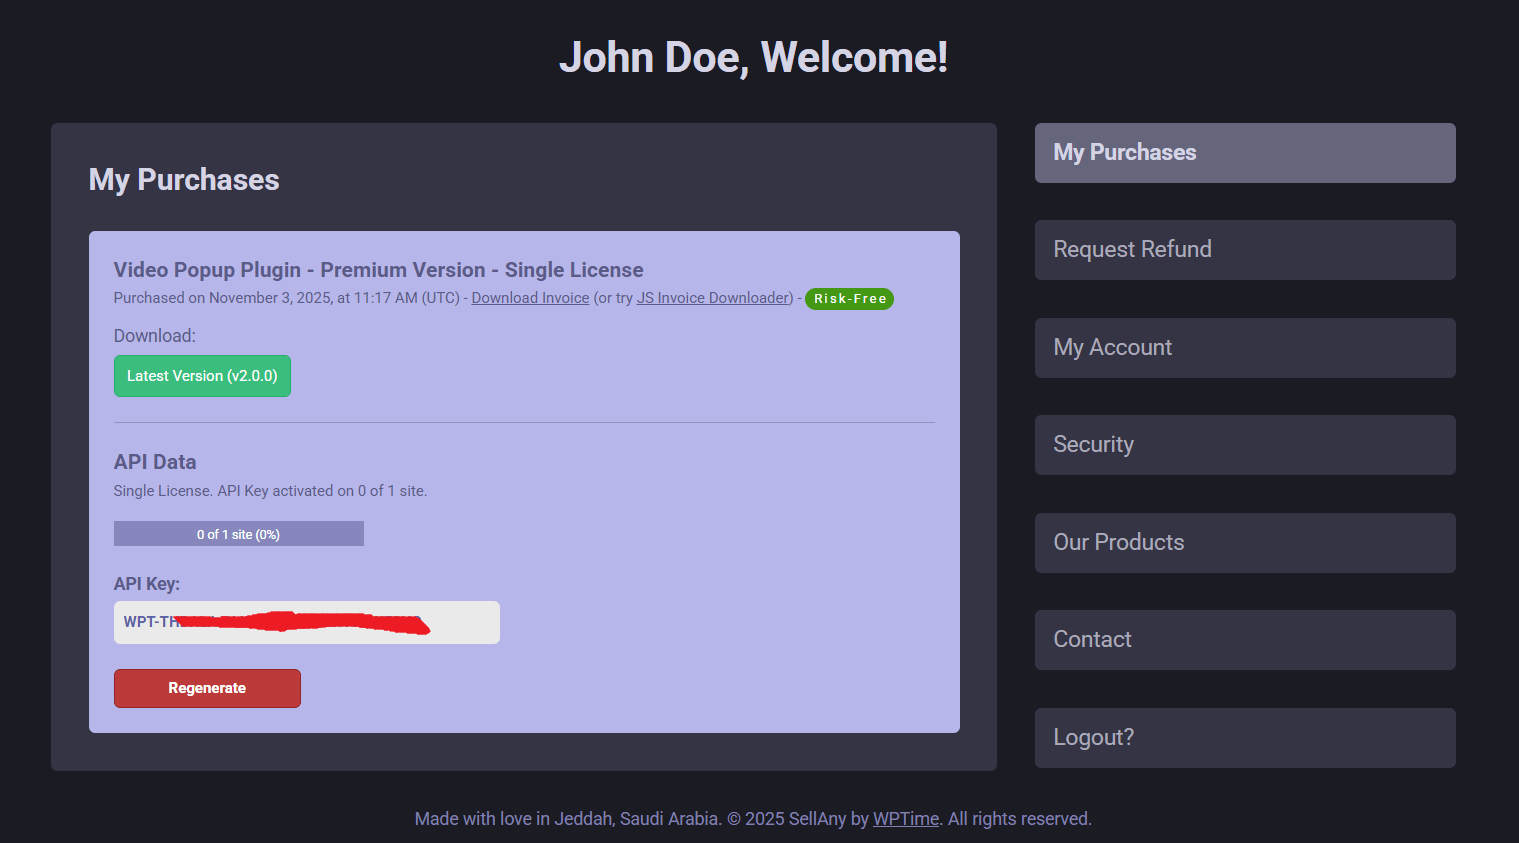Click the 0 of 1 site progress bar

(238, 534)
